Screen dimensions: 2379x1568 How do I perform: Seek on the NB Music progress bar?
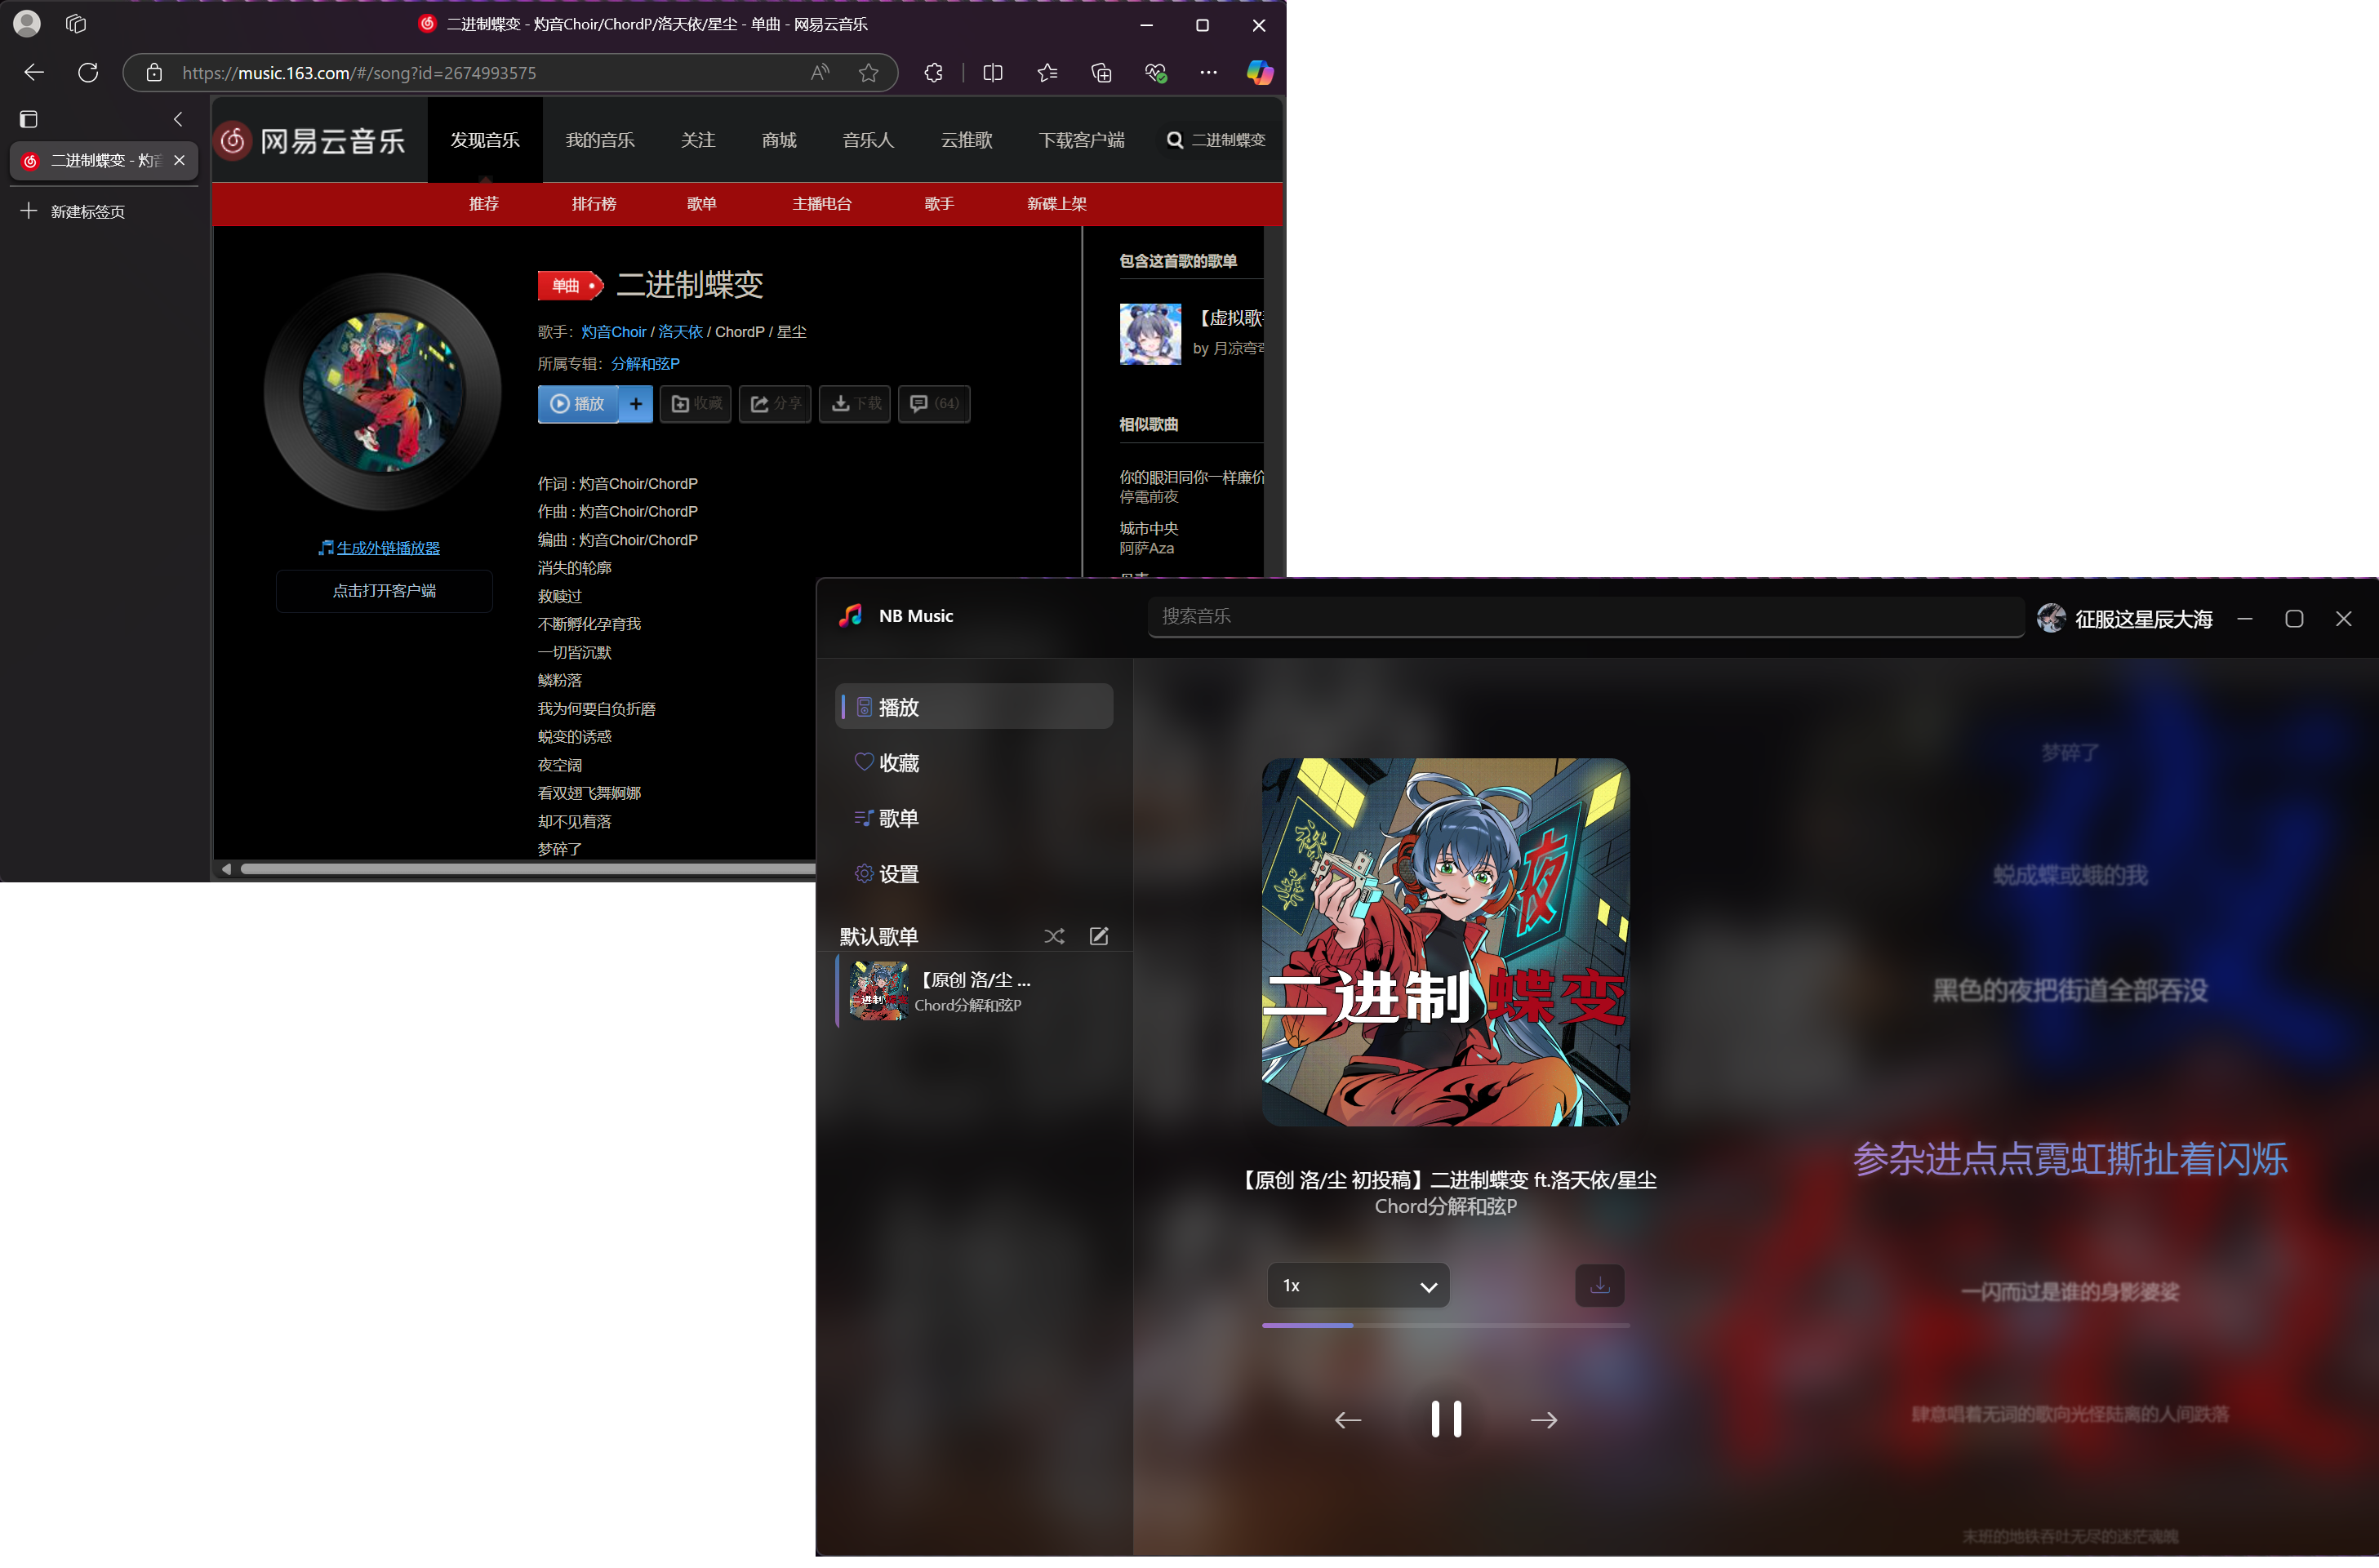[x=1446, y=1325]
